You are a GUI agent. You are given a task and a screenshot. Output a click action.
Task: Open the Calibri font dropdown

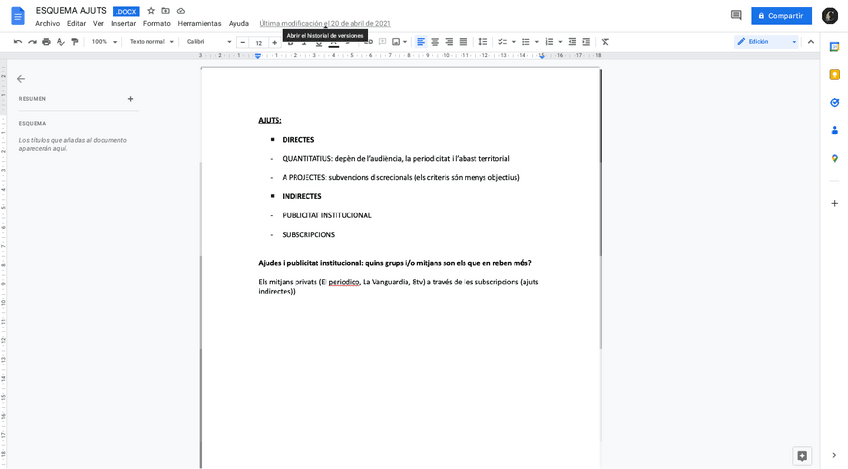(x=209, y=42)
